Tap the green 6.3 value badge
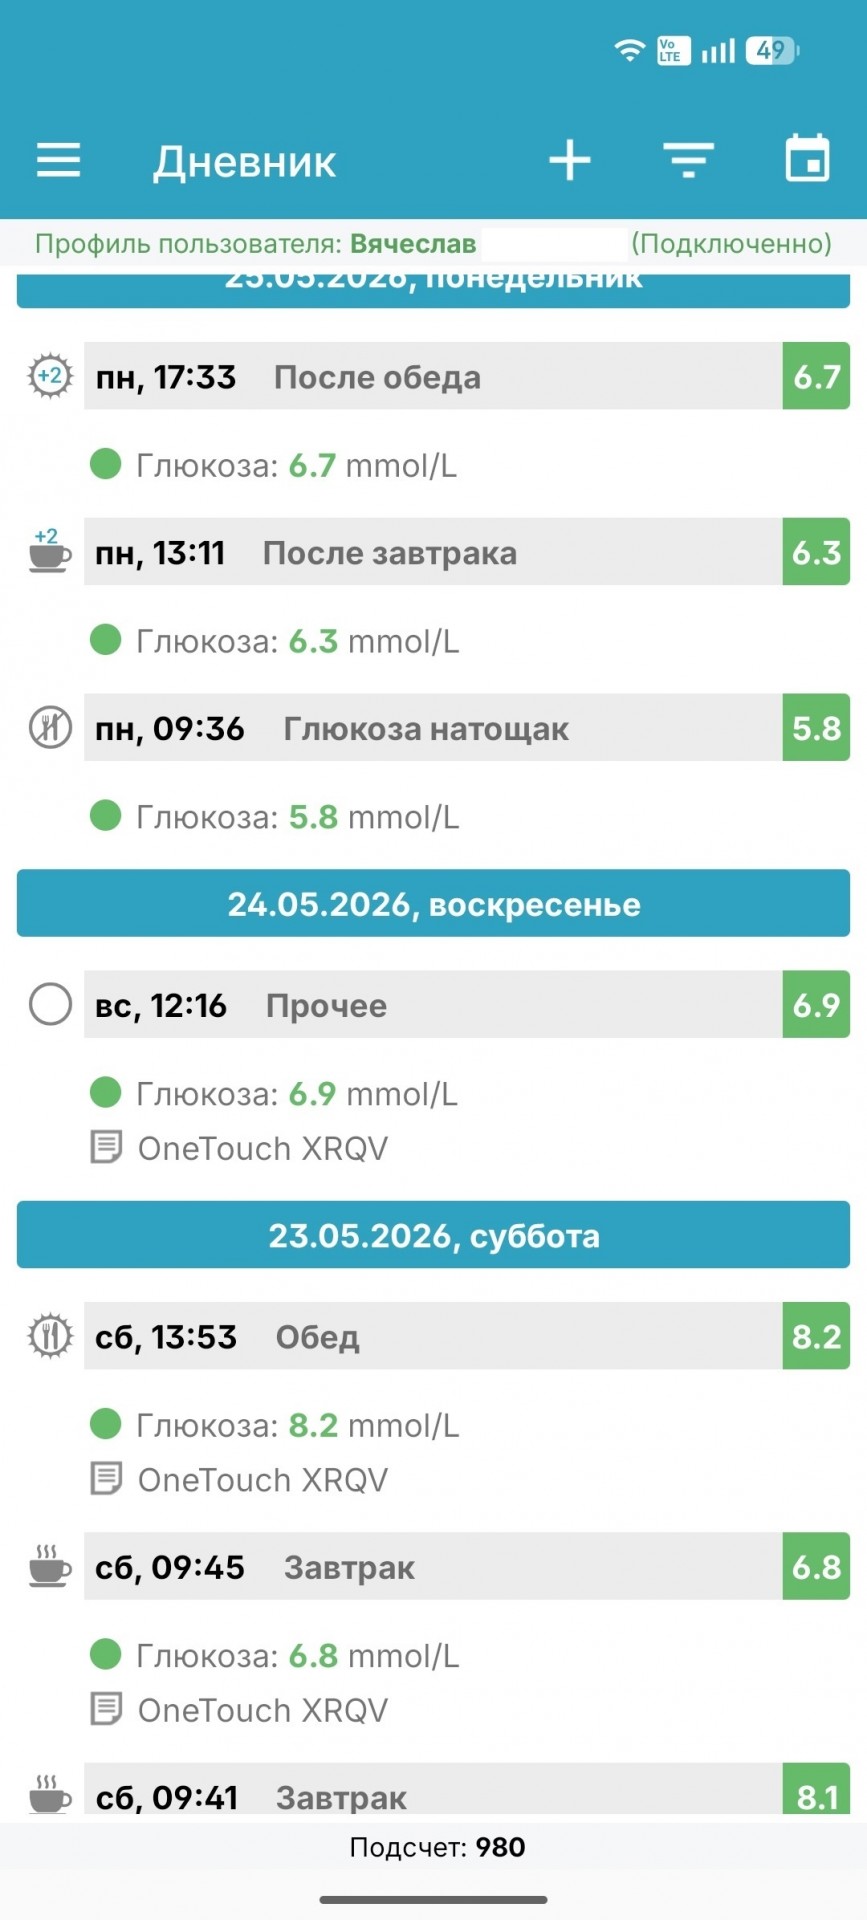 816,551
